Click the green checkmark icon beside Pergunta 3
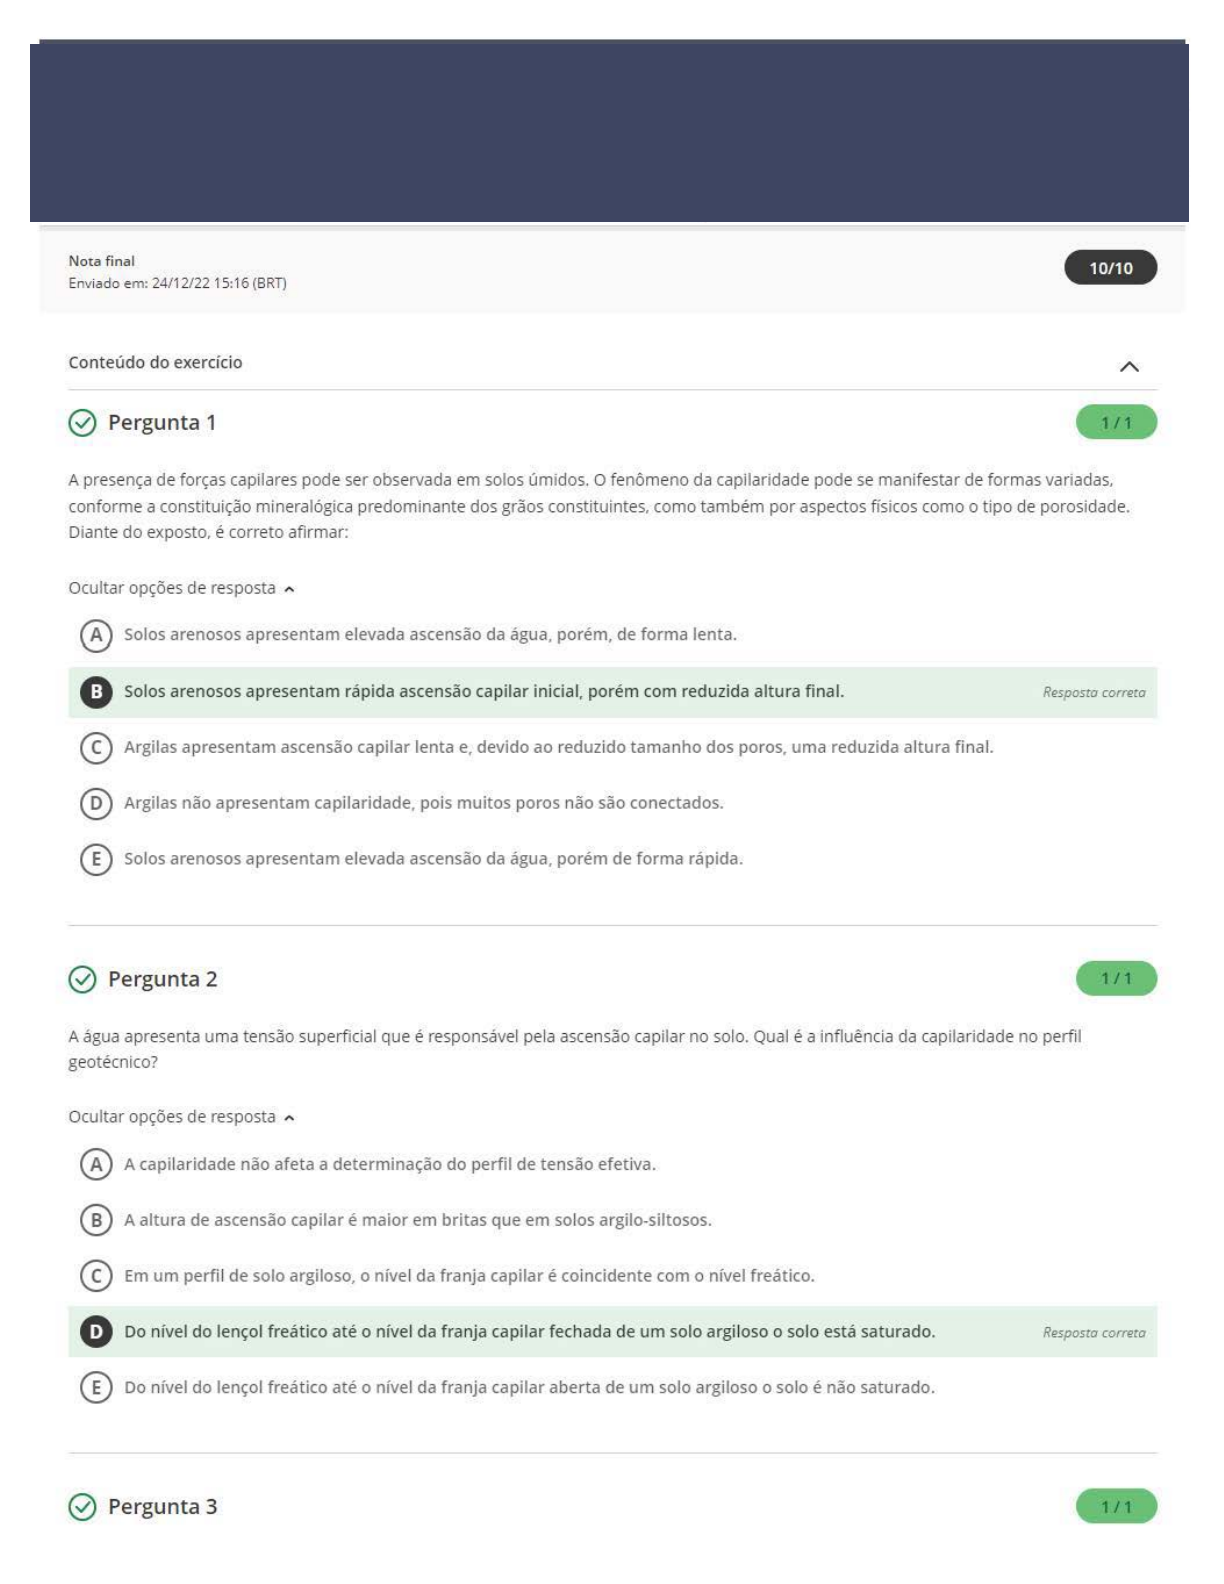Viewport: 1224px width, 1584px height. pyautogui.click(x=82, y=1507)
